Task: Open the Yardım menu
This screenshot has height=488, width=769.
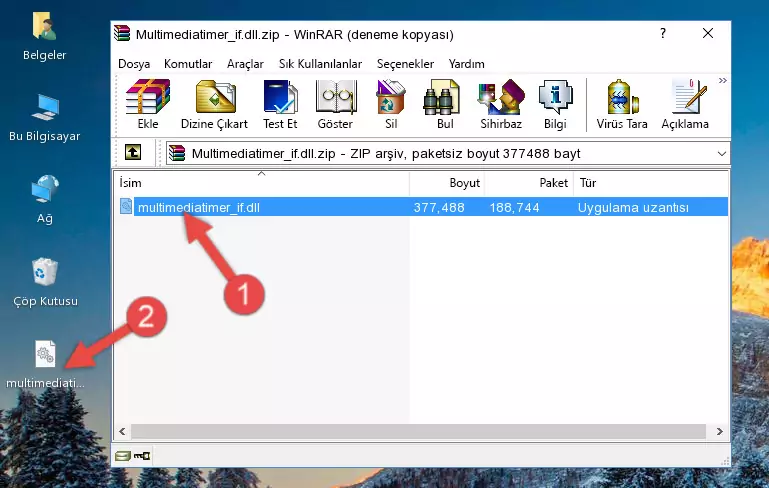Action: (466, 64)
